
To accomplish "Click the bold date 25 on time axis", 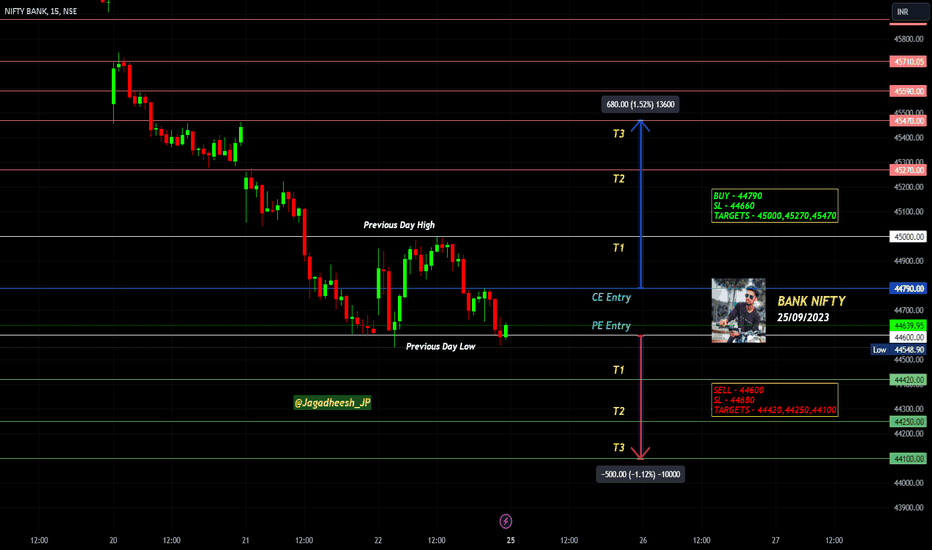I will (x=511, y=540).
